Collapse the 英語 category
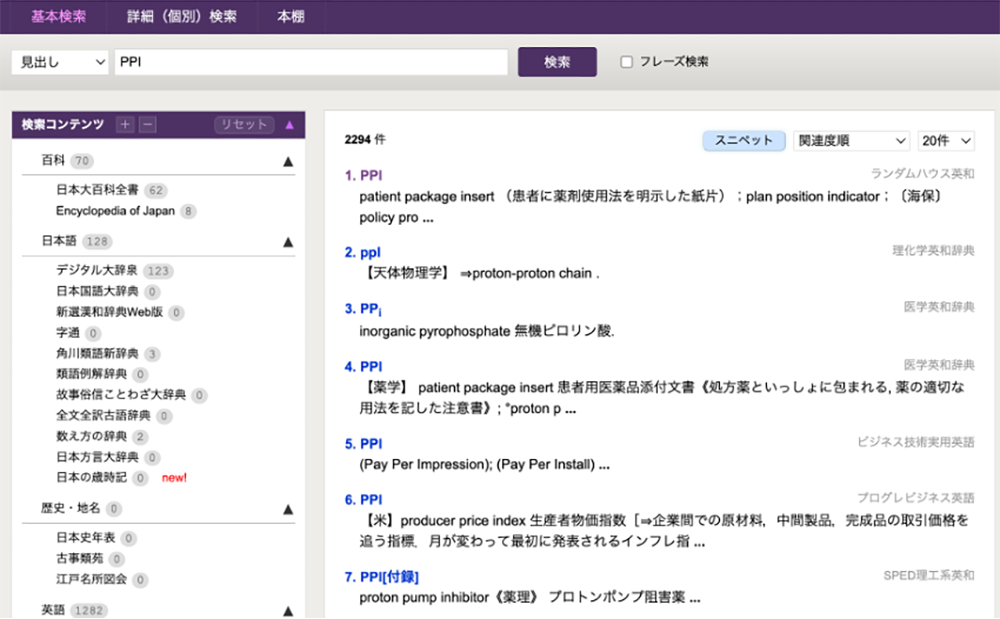The width and height of the screenshot is (1000, 619). [288, 611]
